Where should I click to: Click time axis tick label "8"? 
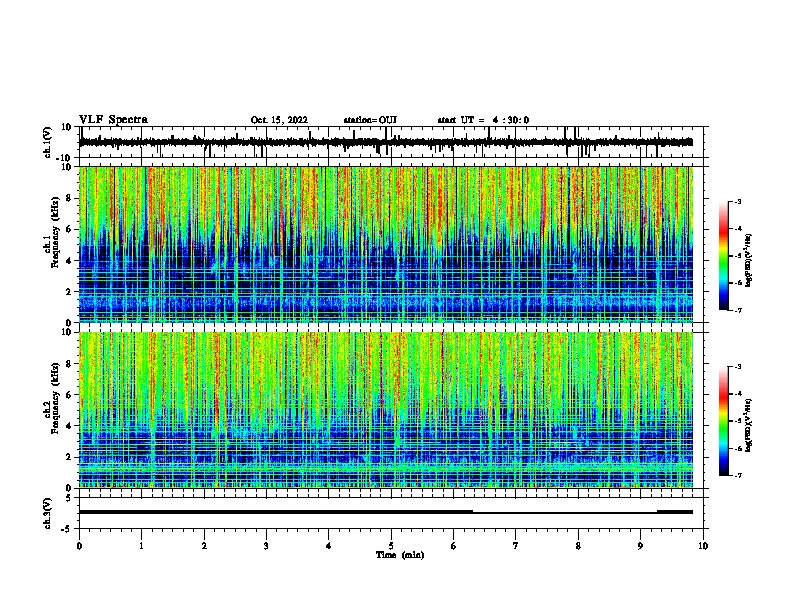coord(578,546)
